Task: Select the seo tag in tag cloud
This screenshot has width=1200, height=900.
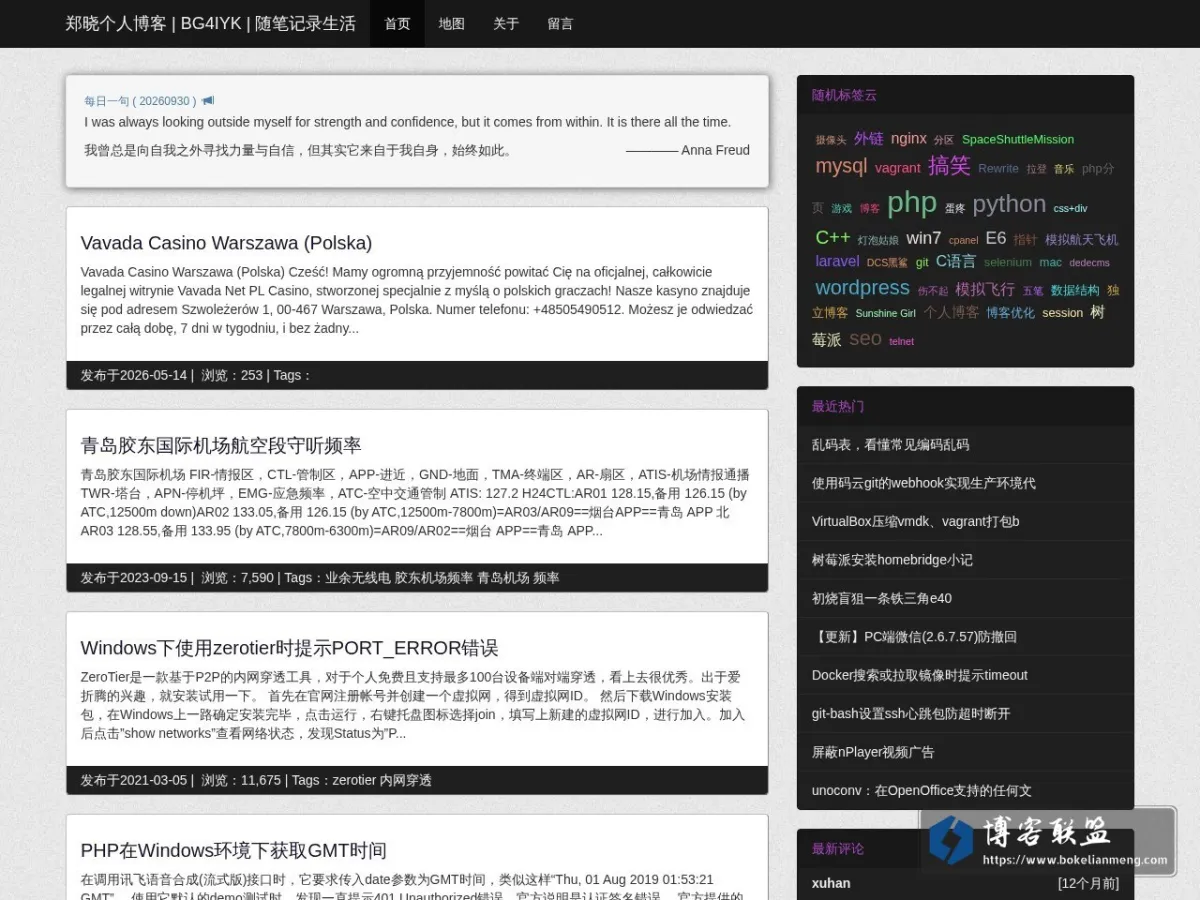Action: click(x=865, y=339)
